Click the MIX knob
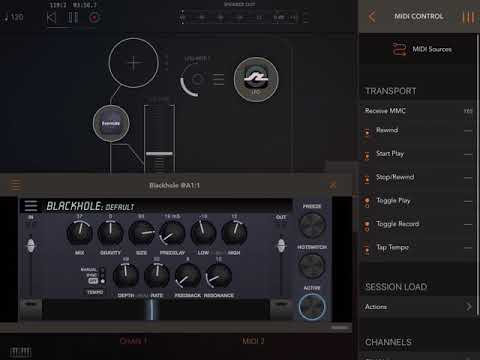 pyautogui.click(x=79, y=232)
